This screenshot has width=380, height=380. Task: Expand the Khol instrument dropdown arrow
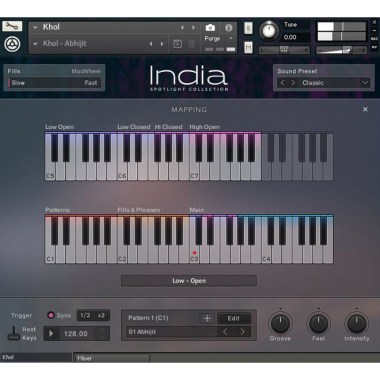pyautogui.click(x=35, y=28)
